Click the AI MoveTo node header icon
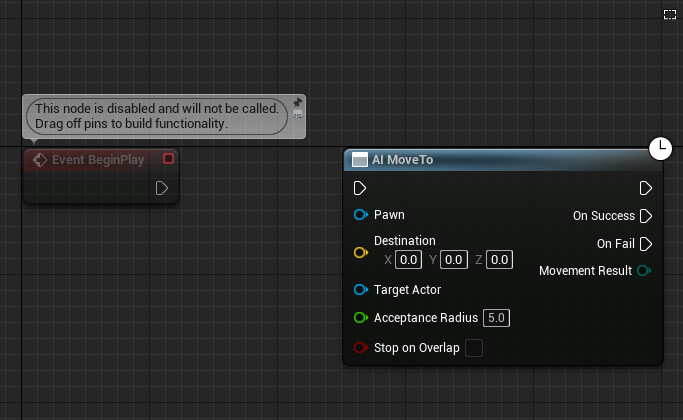683x420 pixels. tap(360, 159)
